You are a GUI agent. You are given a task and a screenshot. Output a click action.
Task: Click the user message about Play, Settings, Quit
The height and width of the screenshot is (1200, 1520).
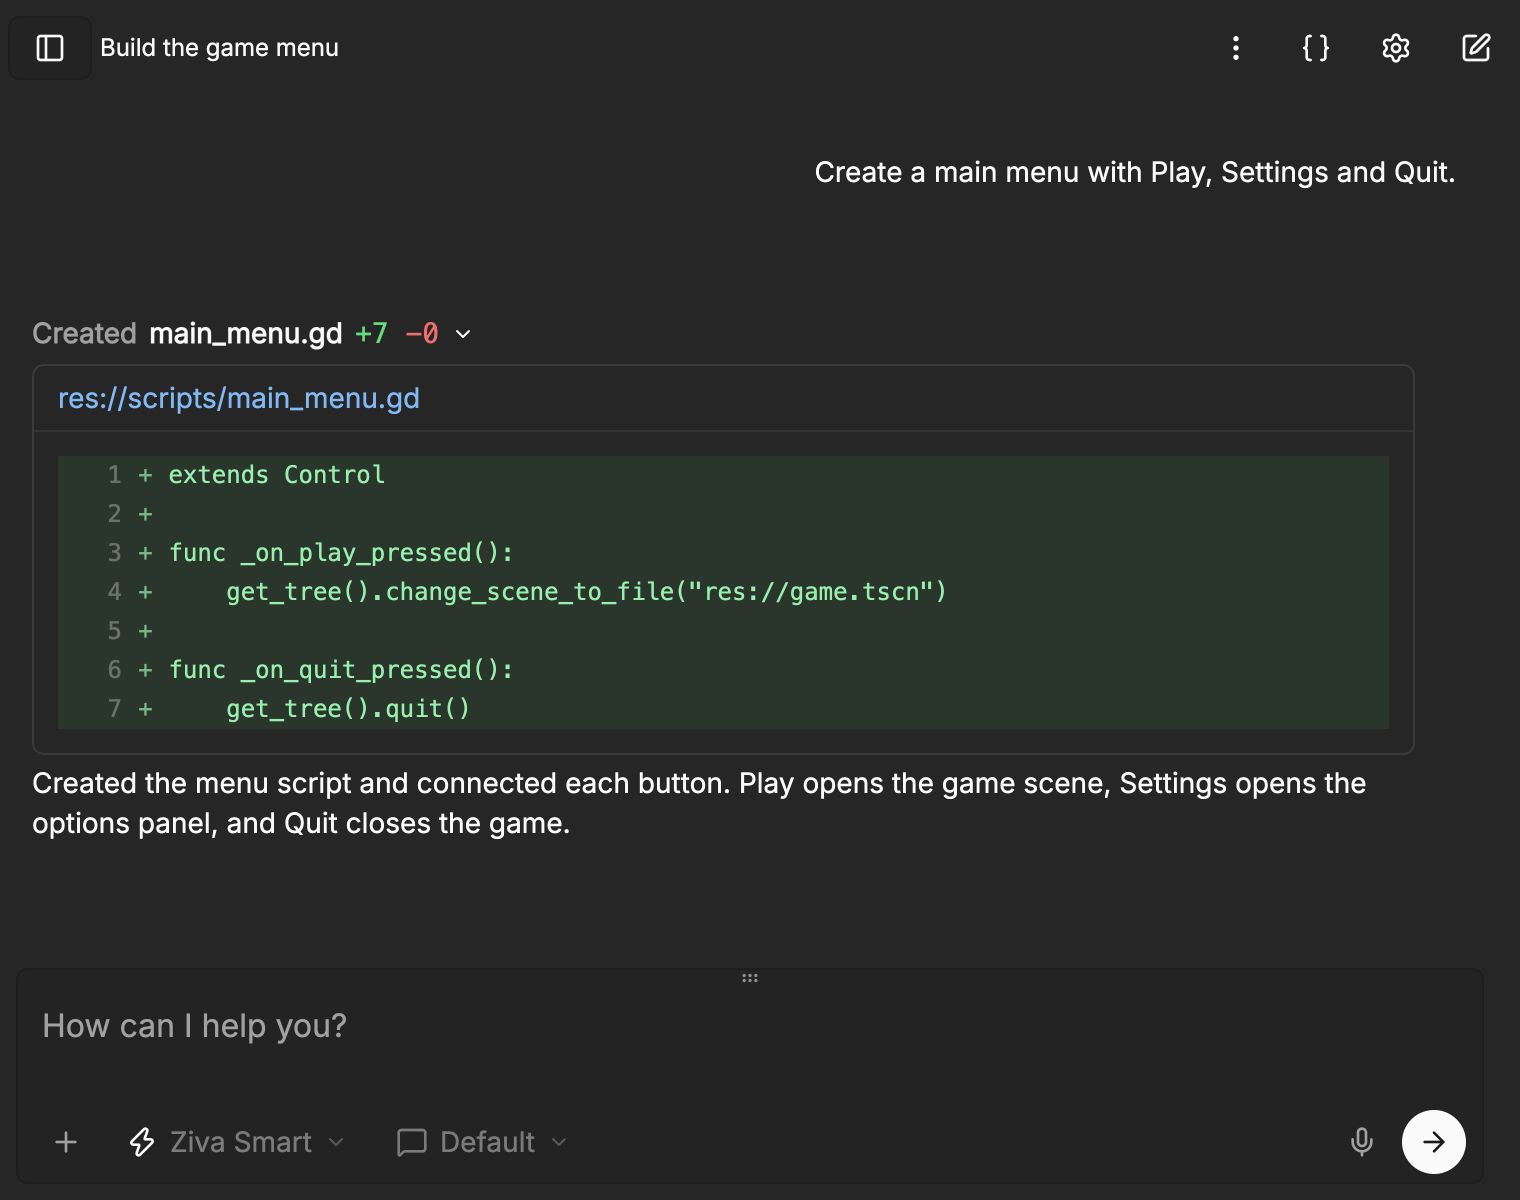[1135, 172]
